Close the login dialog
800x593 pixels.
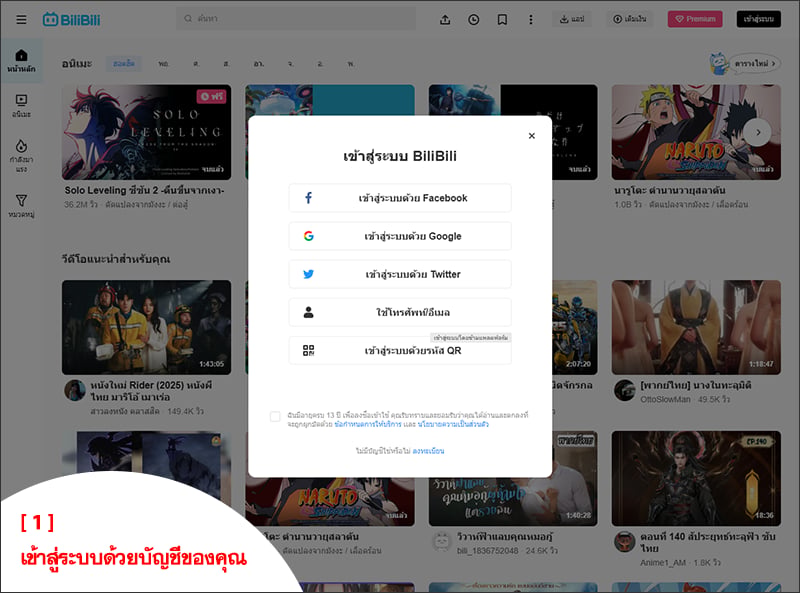point(532,136)
